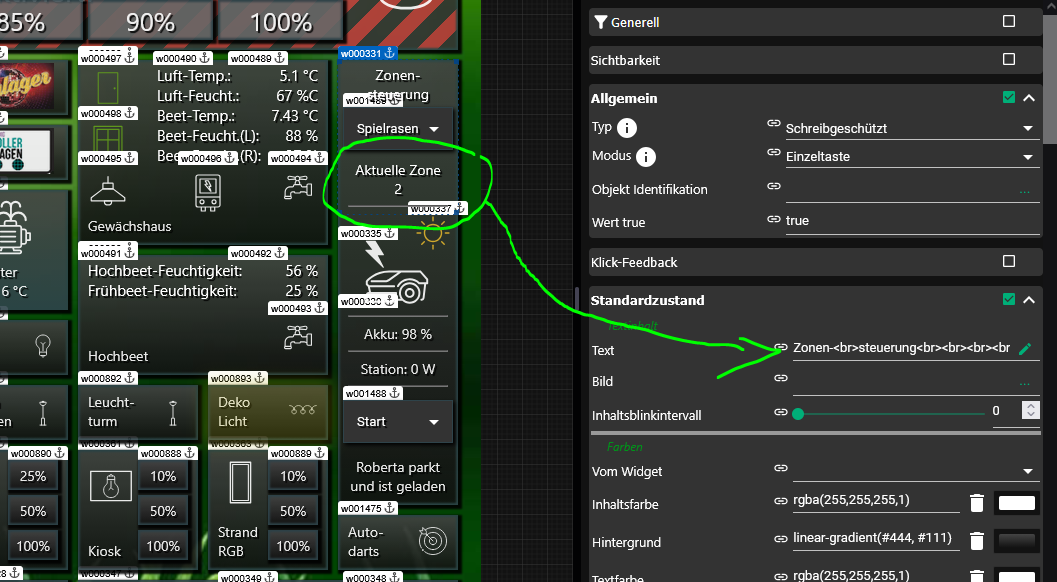1057x582 pixels.
Task: Click the Wert true input field
Action: 912,221
